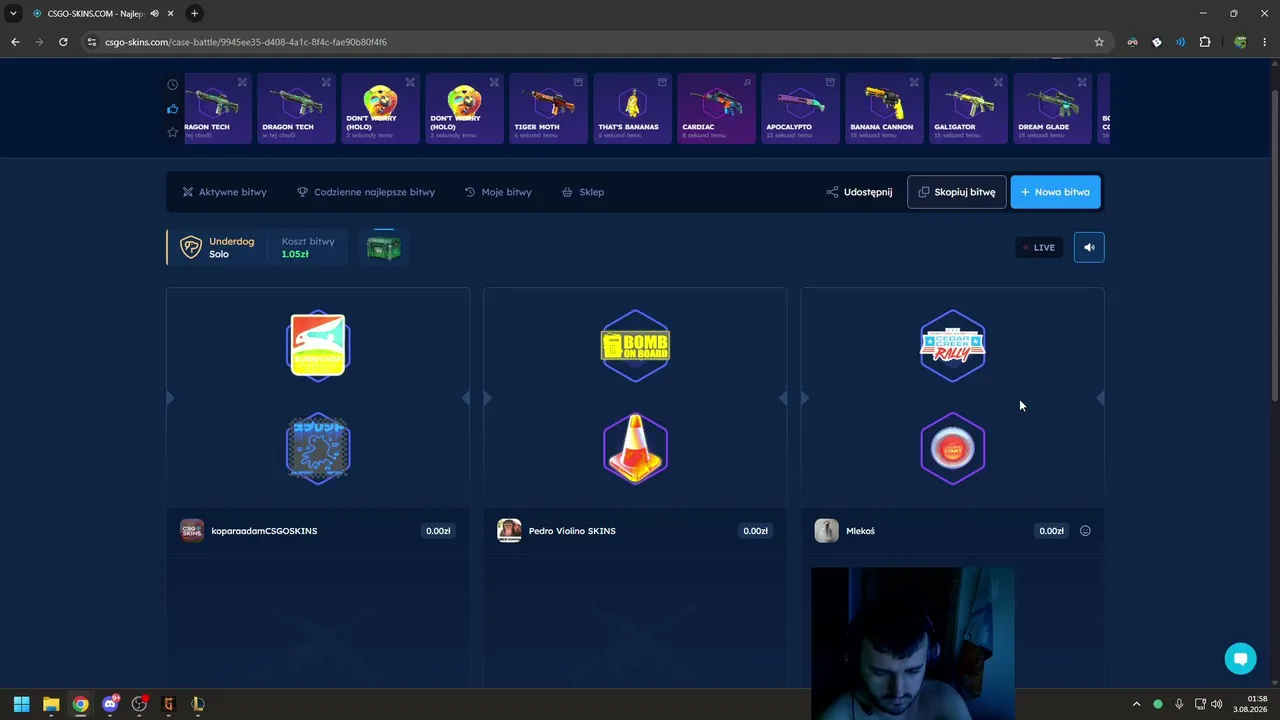Click the 1.05zł battle cost value

(x=295, y=254)
